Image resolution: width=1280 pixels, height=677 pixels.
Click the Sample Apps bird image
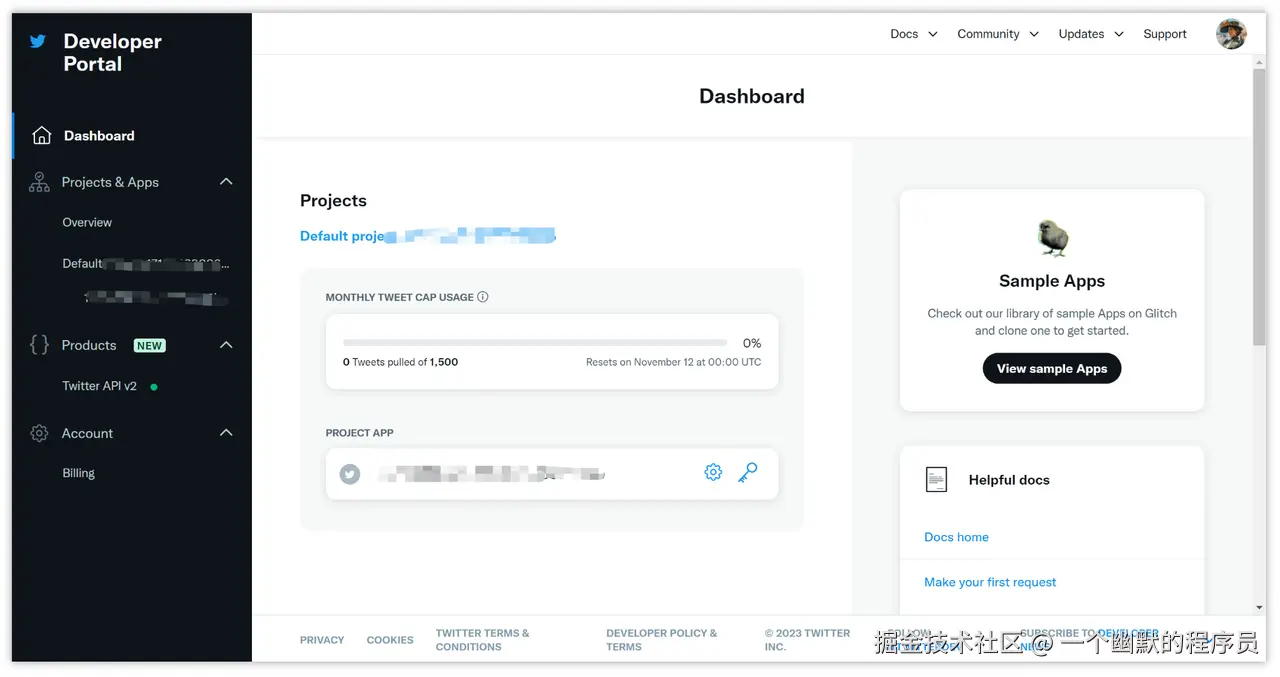pos(1052,238)
